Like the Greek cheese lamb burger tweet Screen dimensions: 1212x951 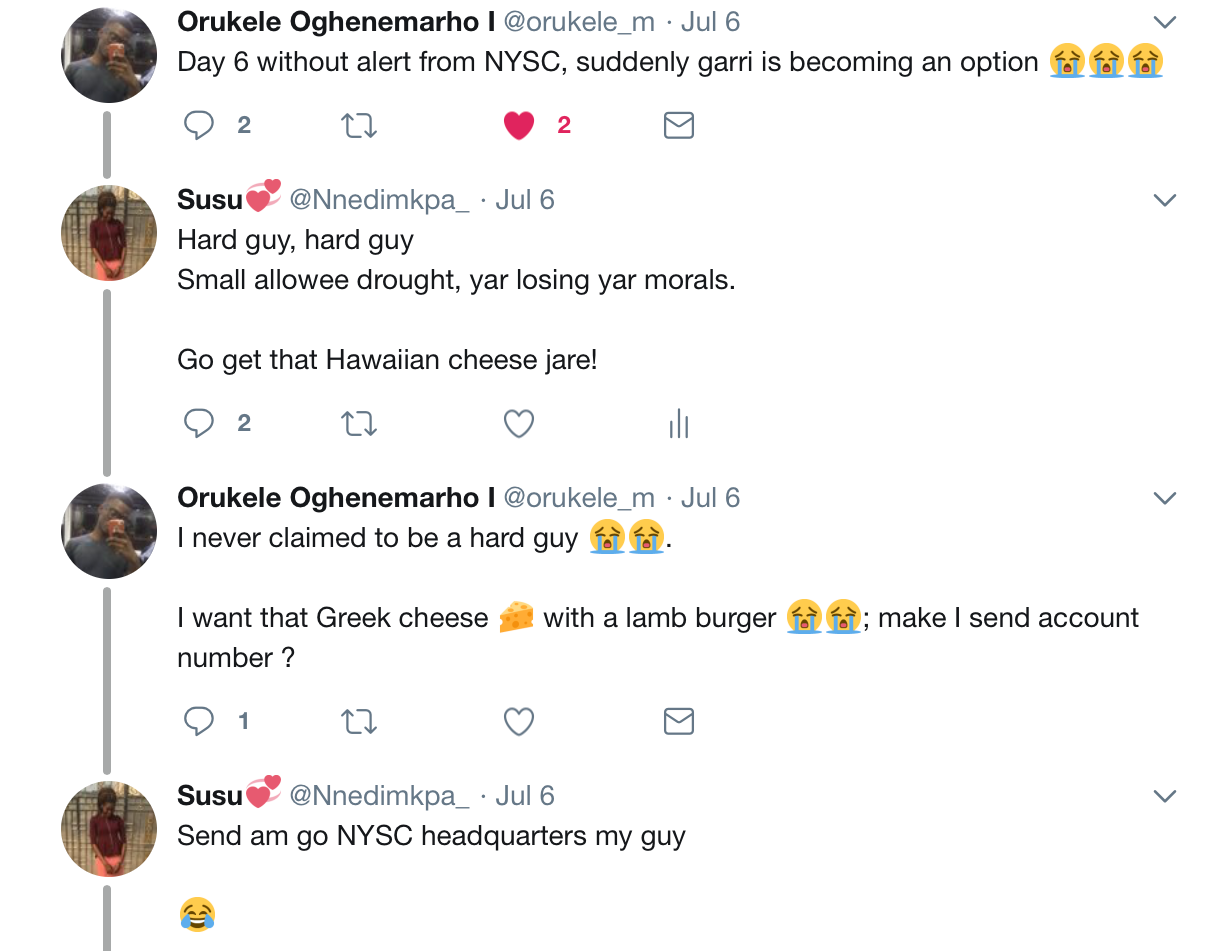click(x=518, y=721)
